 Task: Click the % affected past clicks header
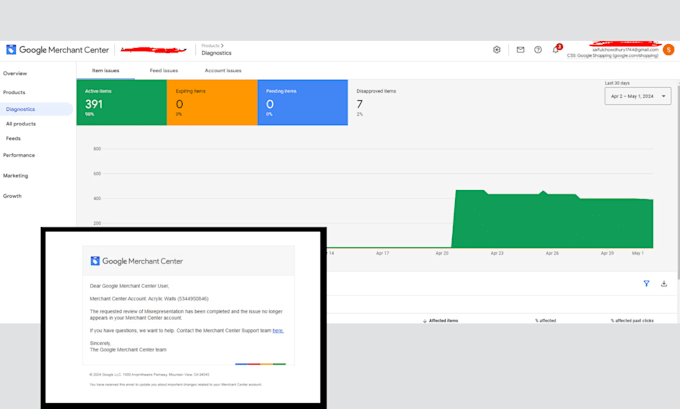[632, 321]
